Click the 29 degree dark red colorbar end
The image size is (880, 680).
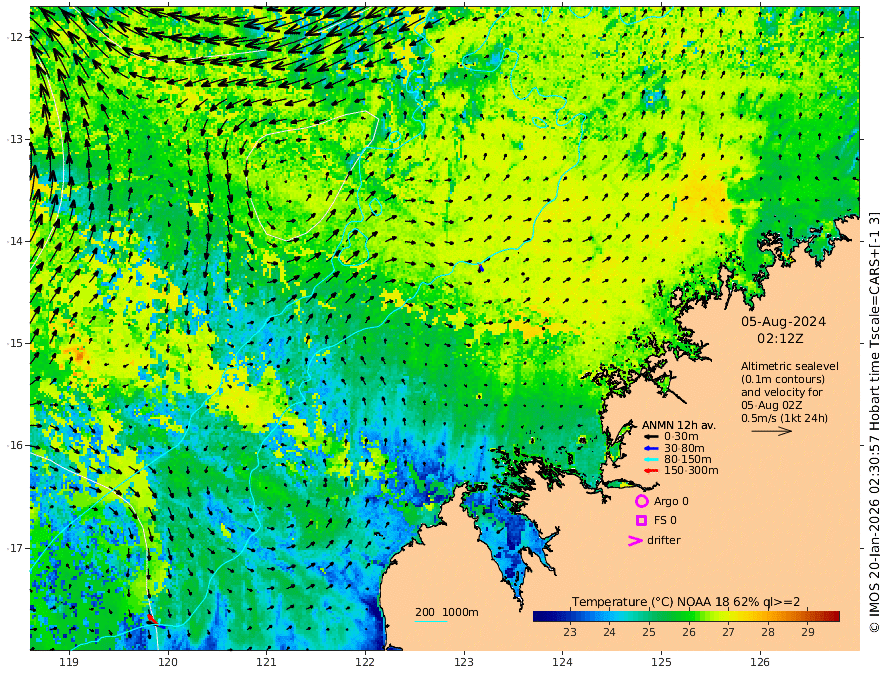pyautogui.click(x=833, y=616)
